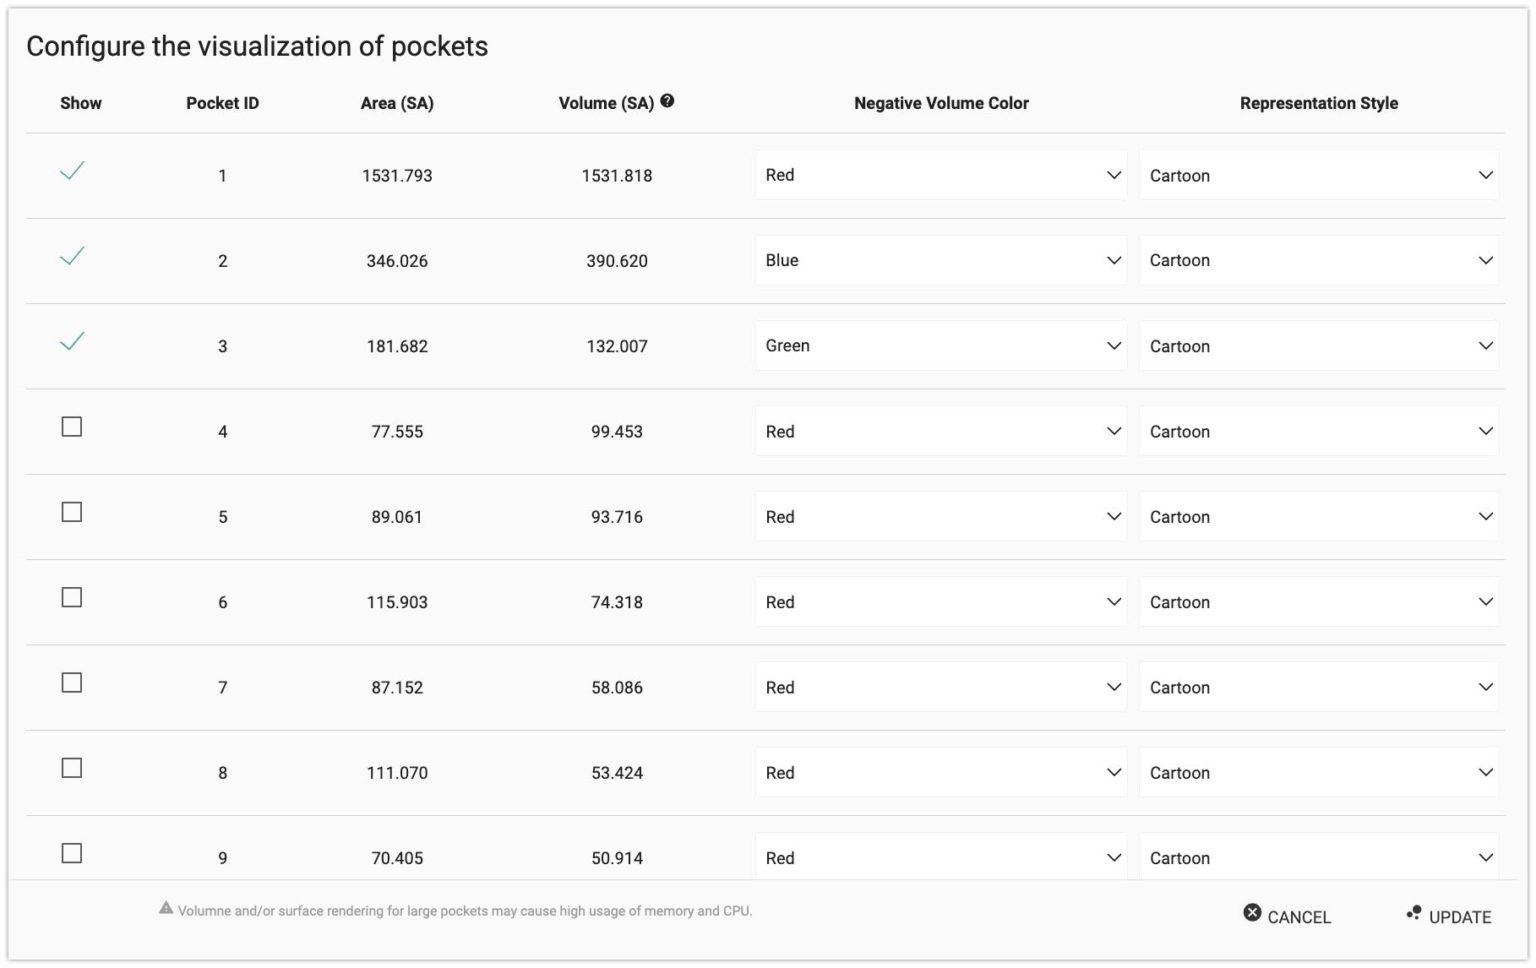Open the Red color dropdown for pocket 1
The image size is (1536, 968).
[940, 176]
